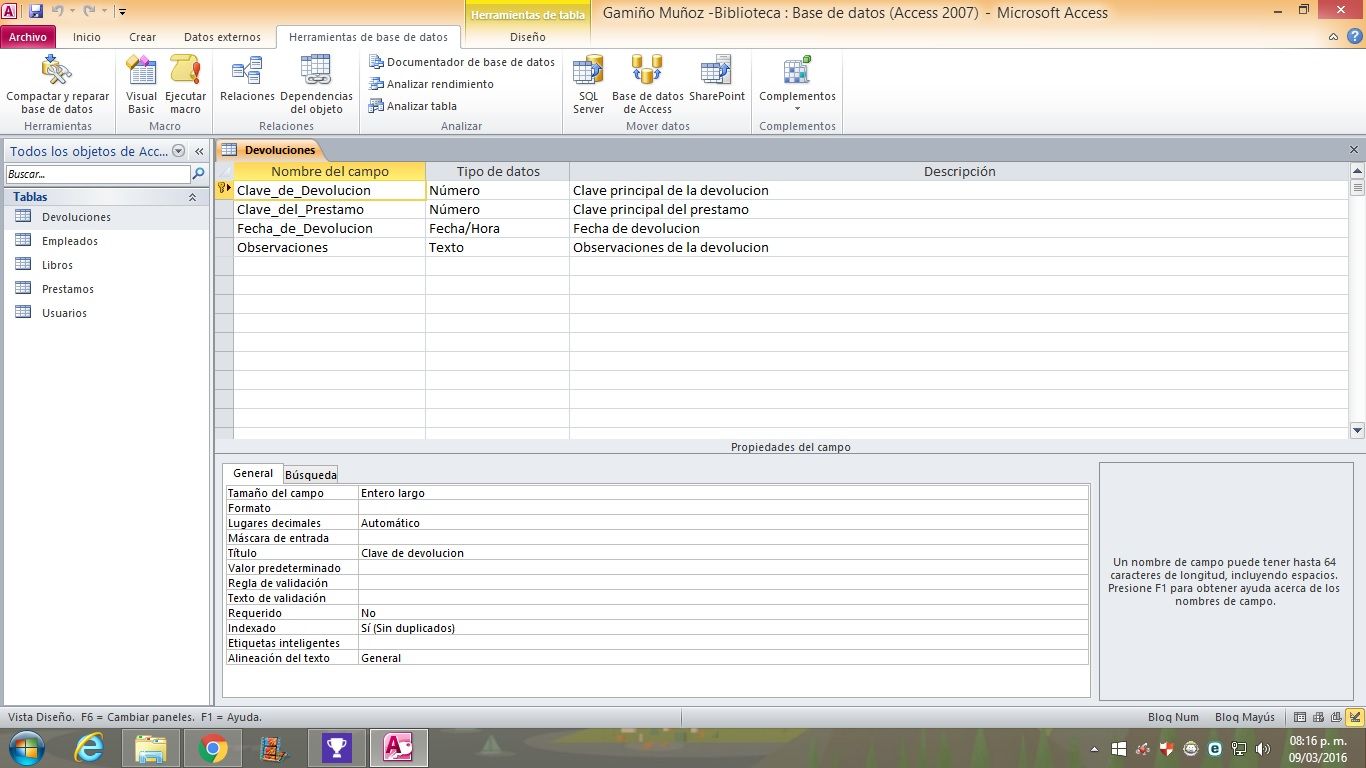The width and height of the screenshot is (1366, 768).
Task: Click Dependencias del objeto
Action: (316, 84)
